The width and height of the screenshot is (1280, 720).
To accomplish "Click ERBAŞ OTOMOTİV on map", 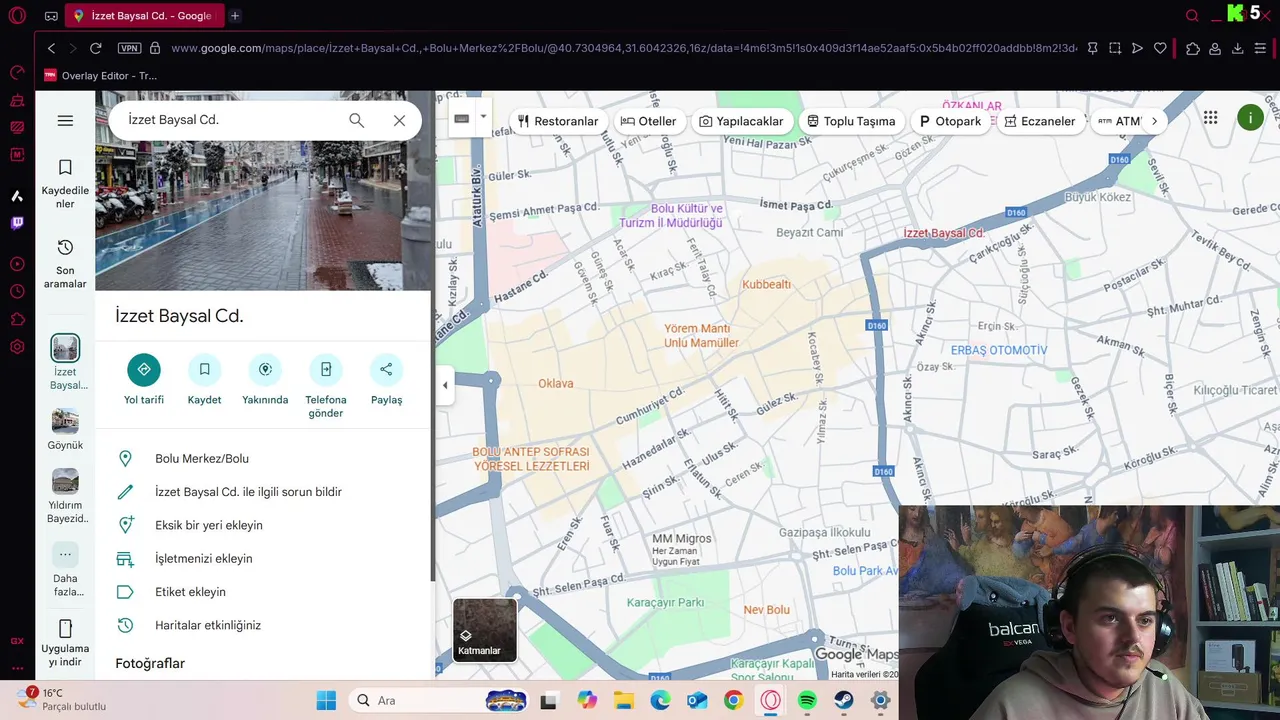I will pyautogui.click(x=998, y=351).
